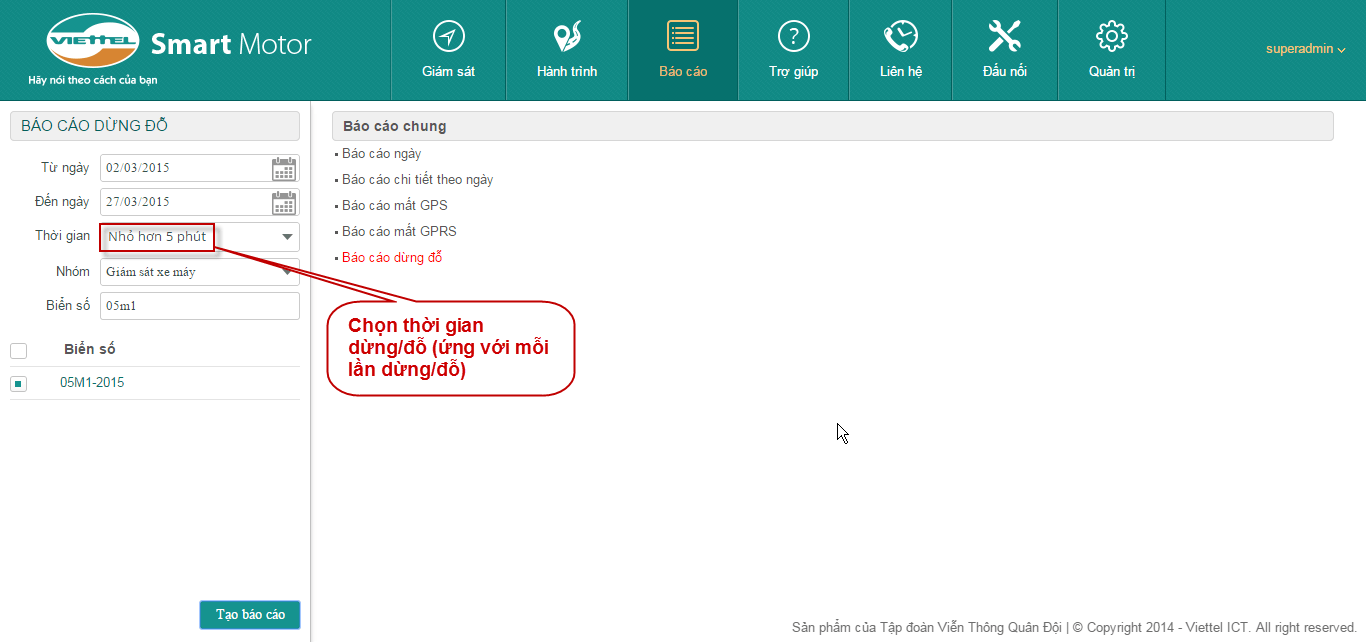Open Đấu nối tools icon
The height and width of the screenshot is (642, 1366).
1004,37
